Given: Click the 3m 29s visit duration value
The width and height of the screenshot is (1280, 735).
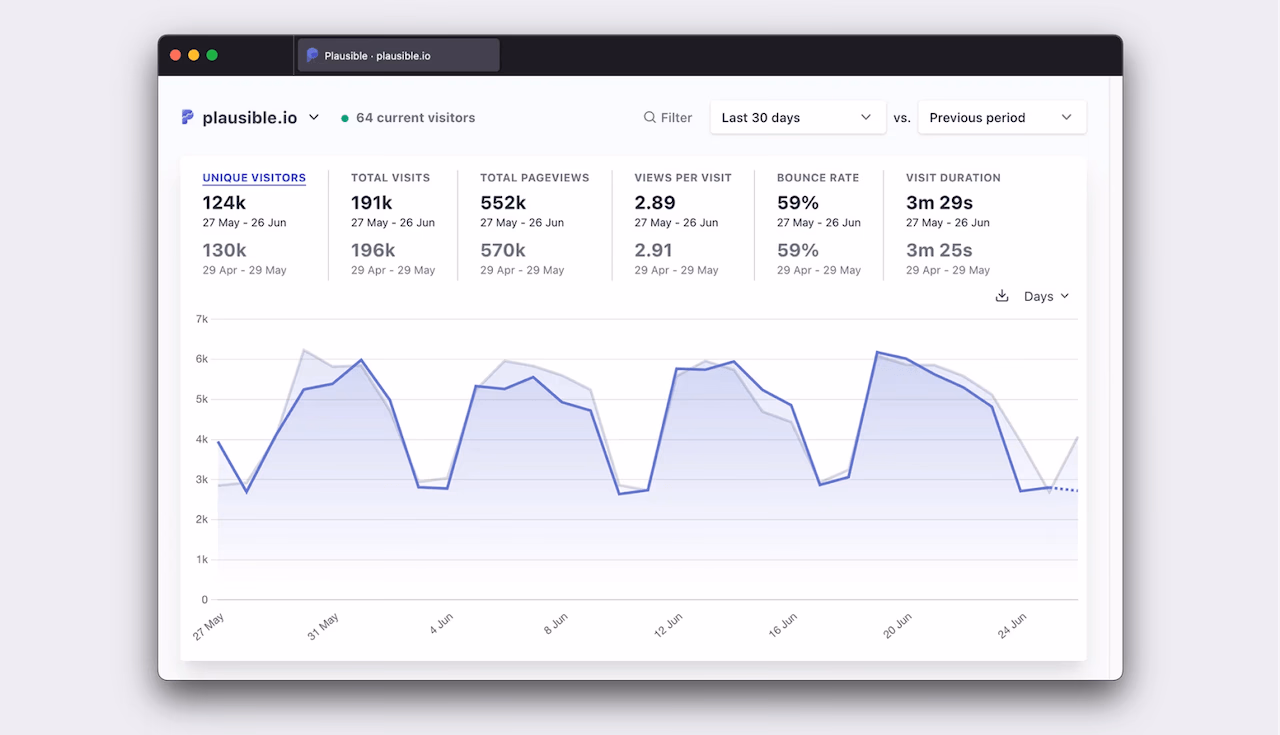Looking at the screenshot, I should point(939,203).
